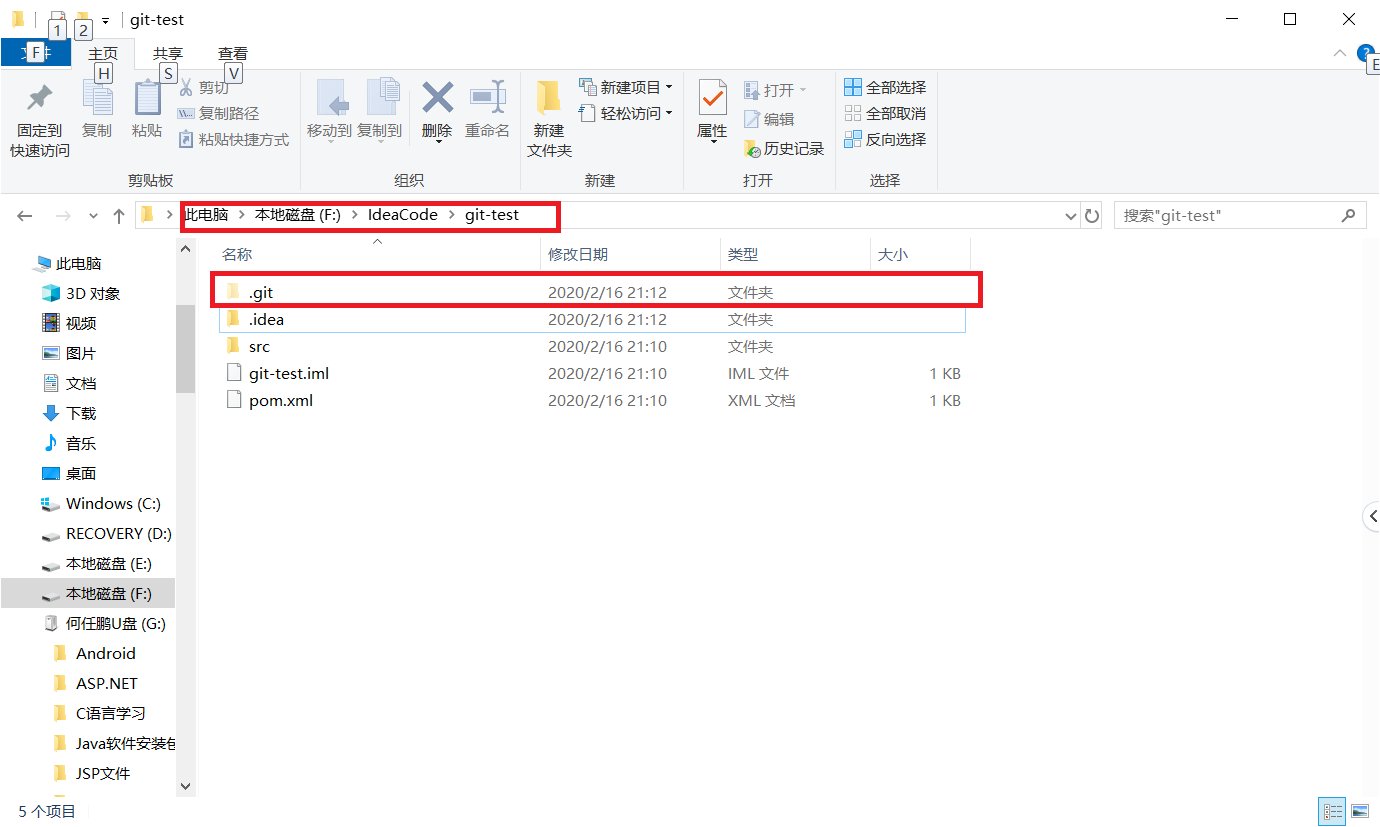Select the src folder
The width and height of the screenshot is (1380, 827).
click(x=592, y=347)
